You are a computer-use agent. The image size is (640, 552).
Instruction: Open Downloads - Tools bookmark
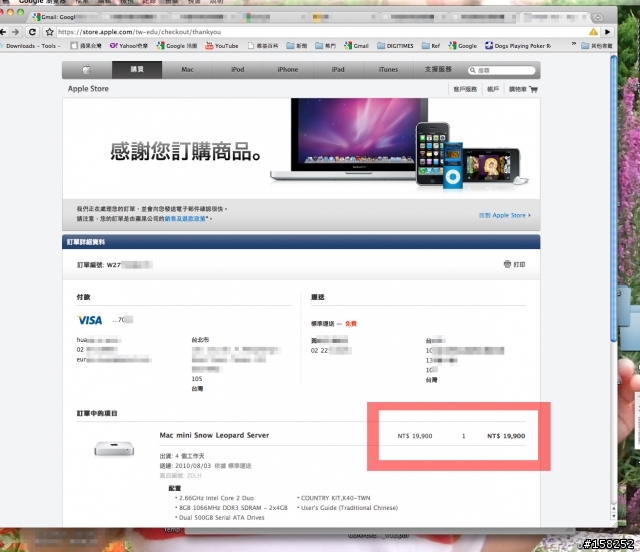tap(31, 46)
